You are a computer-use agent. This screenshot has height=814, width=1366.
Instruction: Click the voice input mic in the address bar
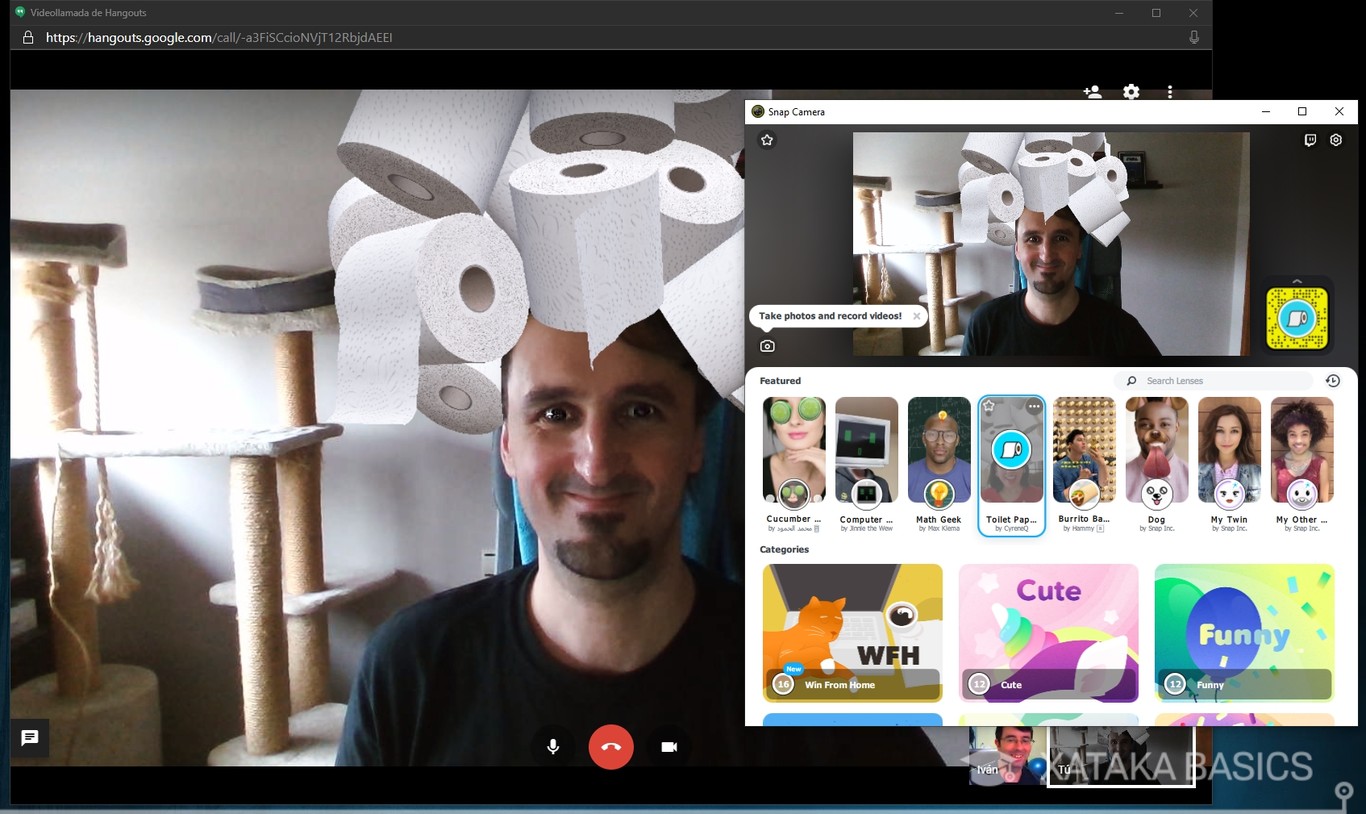(x=1193, y=37)
